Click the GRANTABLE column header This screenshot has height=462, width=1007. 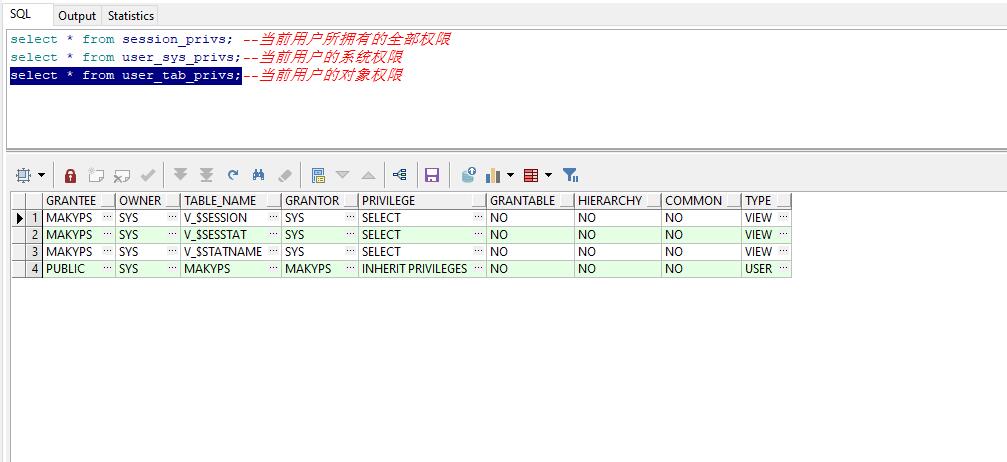[530, 200]
